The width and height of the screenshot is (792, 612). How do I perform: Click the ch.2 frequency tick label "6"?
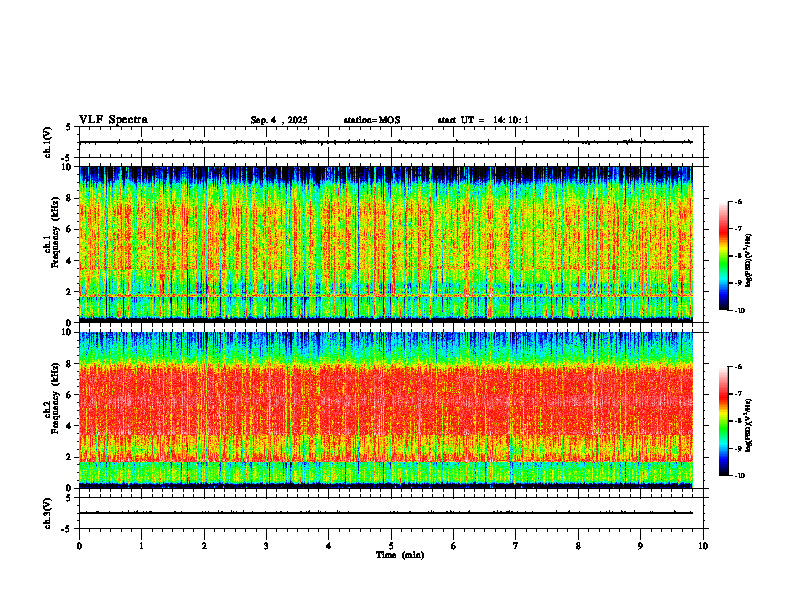70,395
